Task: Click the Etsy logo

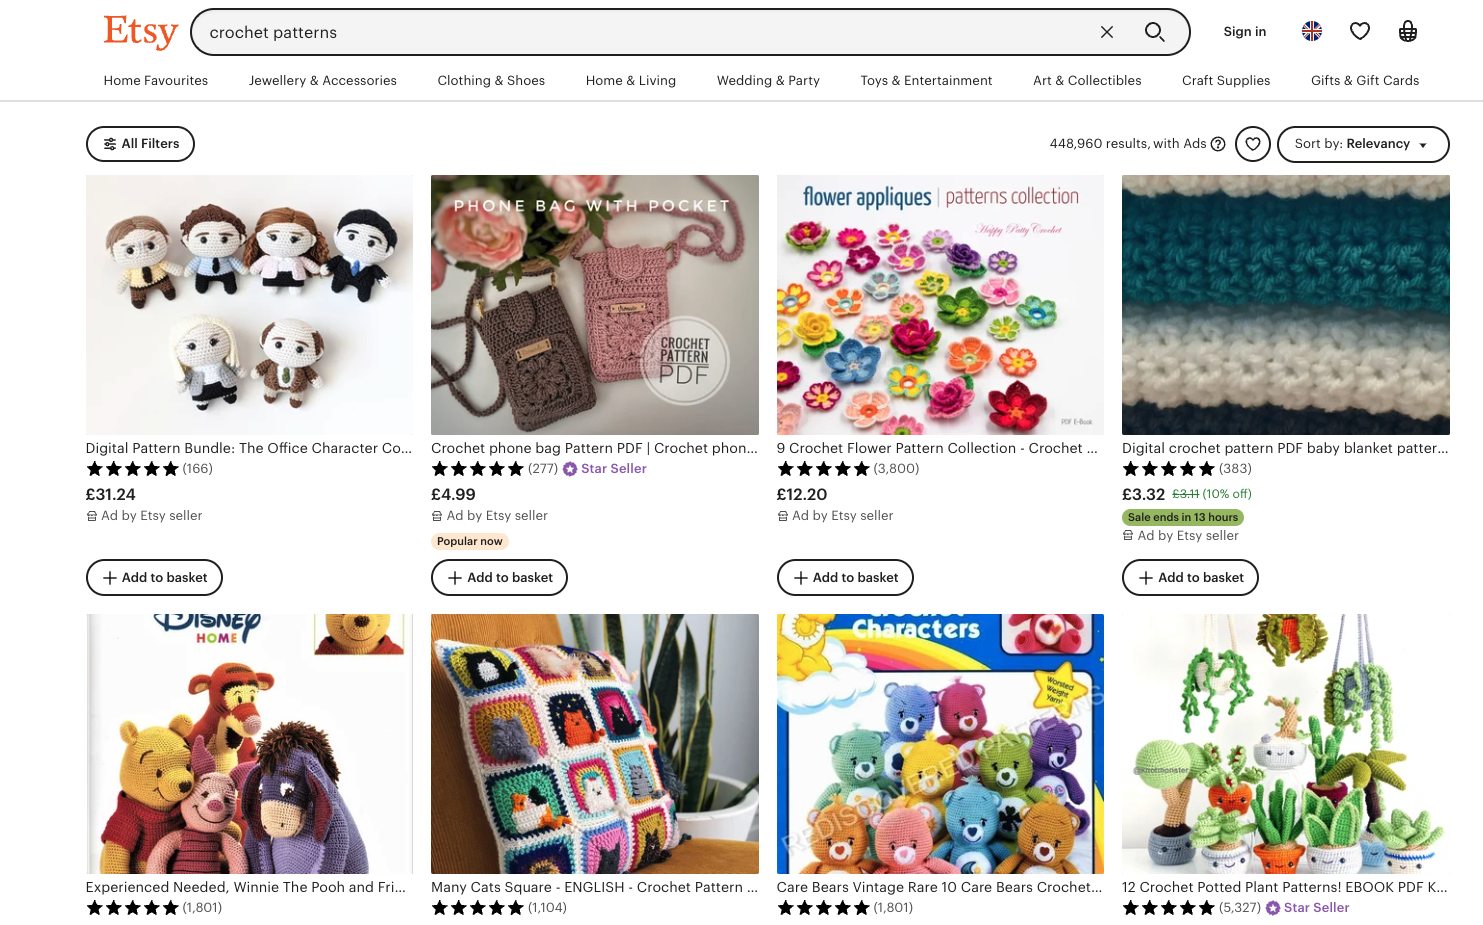Action: 140,31
